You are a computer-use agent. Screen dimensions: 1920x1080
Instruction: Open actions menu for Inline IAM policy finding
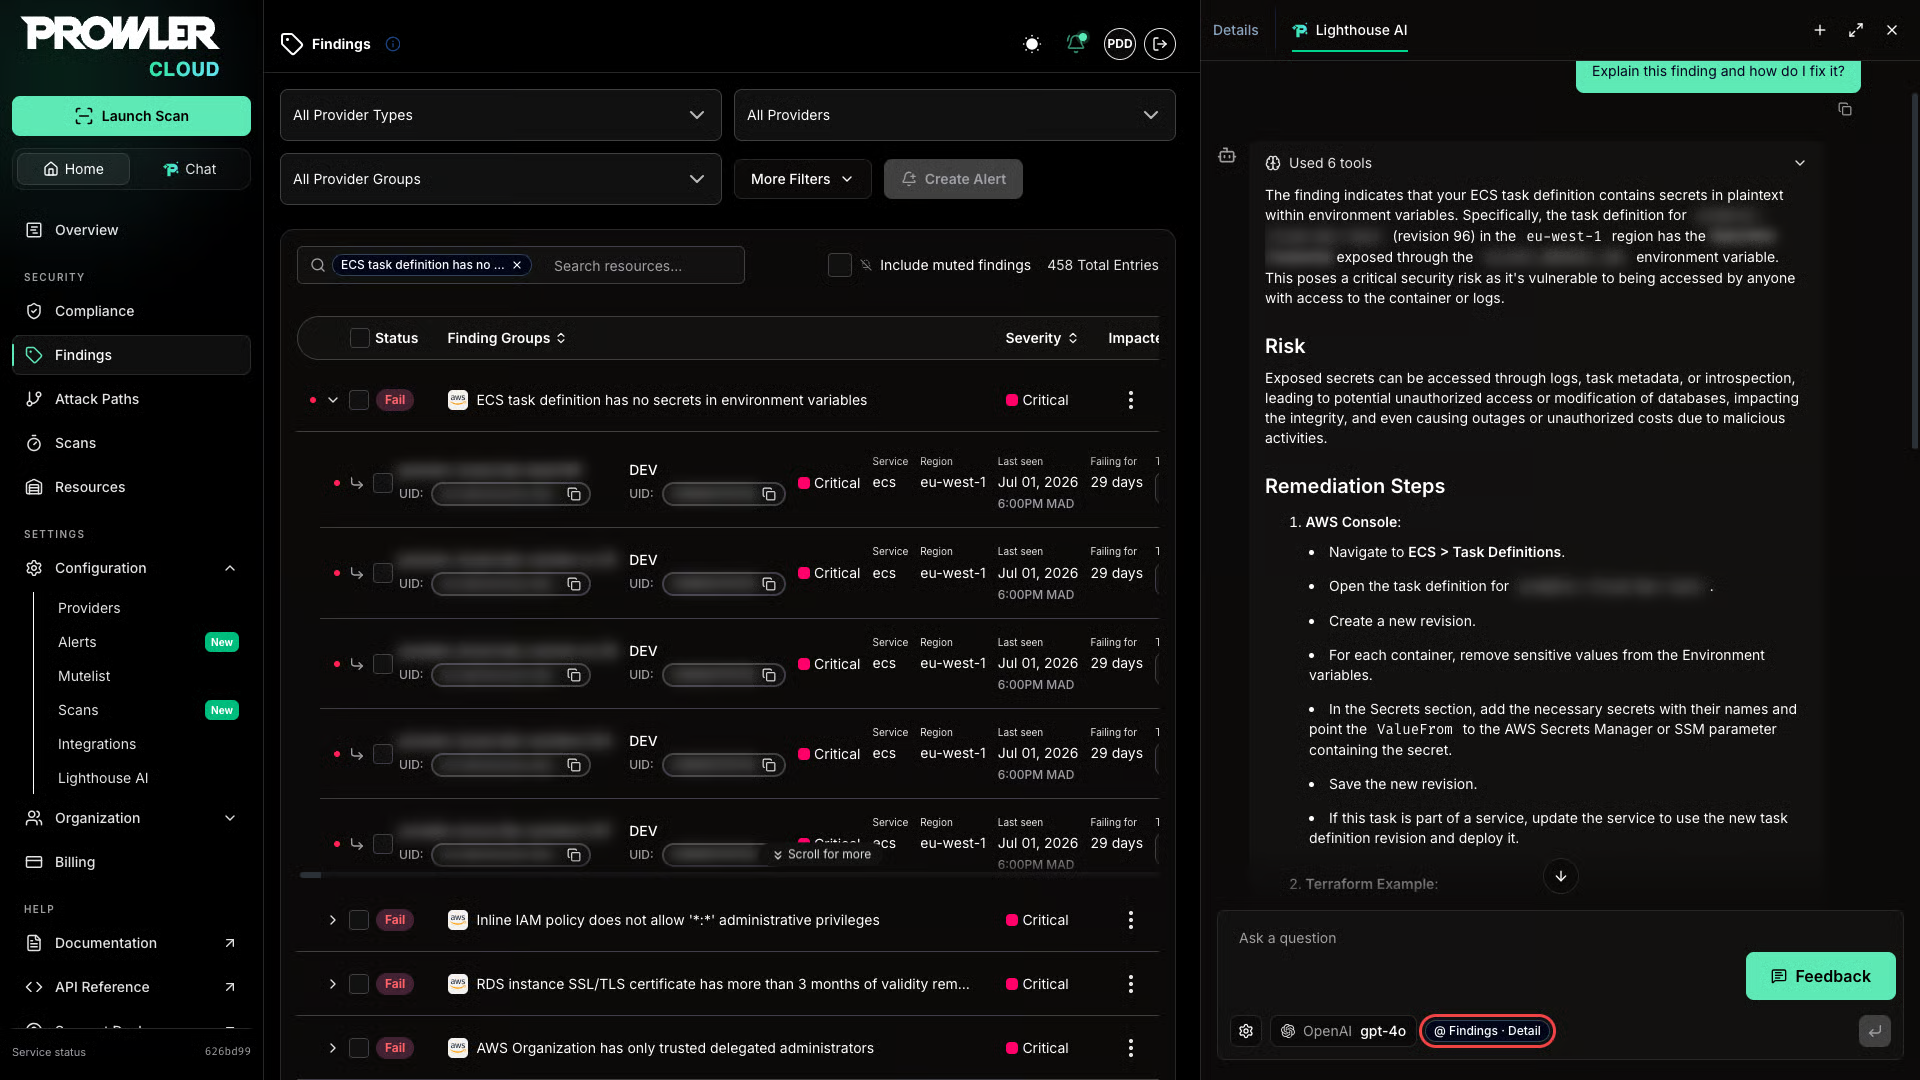click(1131, 920)
